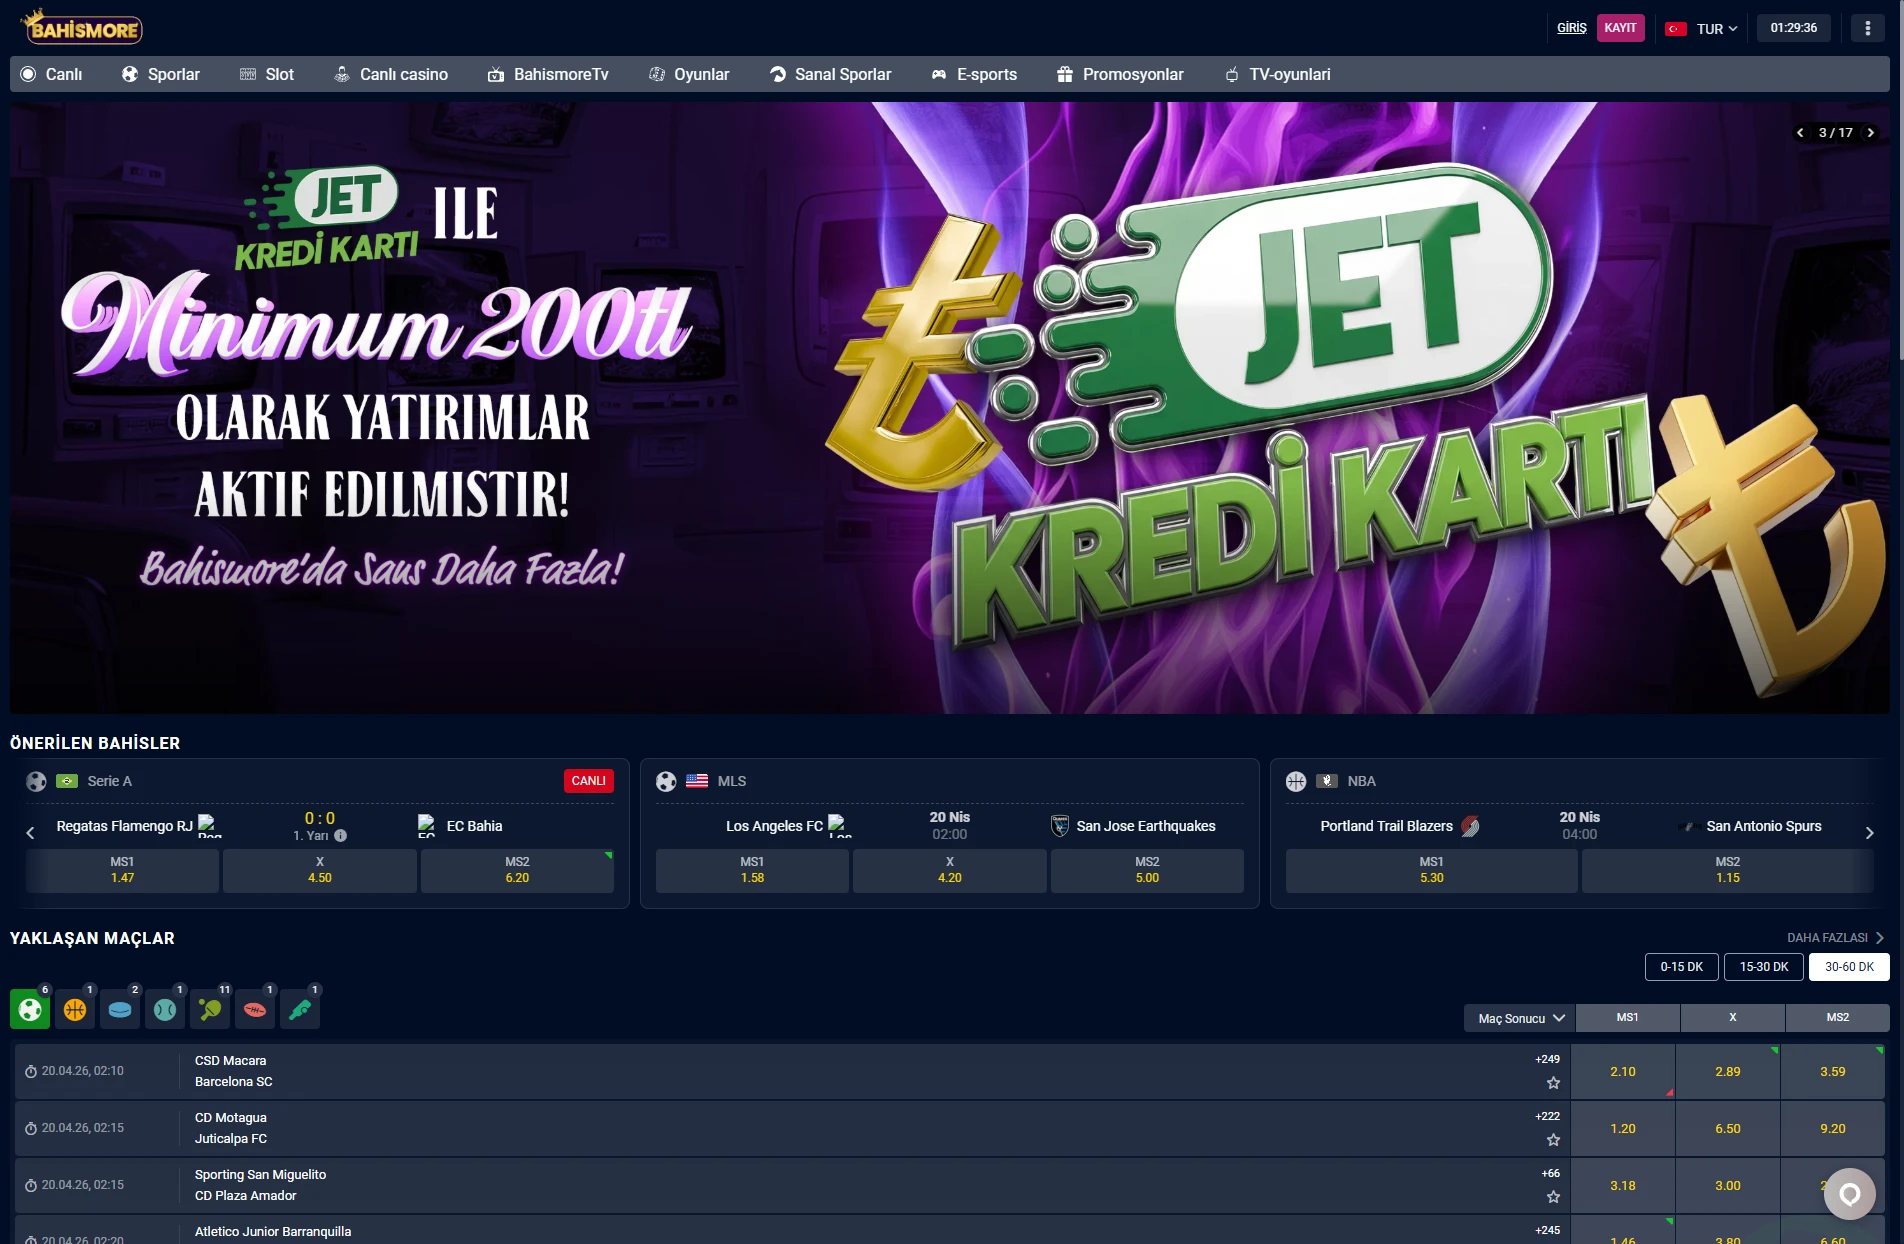
Task: Click the CANLI badge on Serie A
Action: [588, 781]
